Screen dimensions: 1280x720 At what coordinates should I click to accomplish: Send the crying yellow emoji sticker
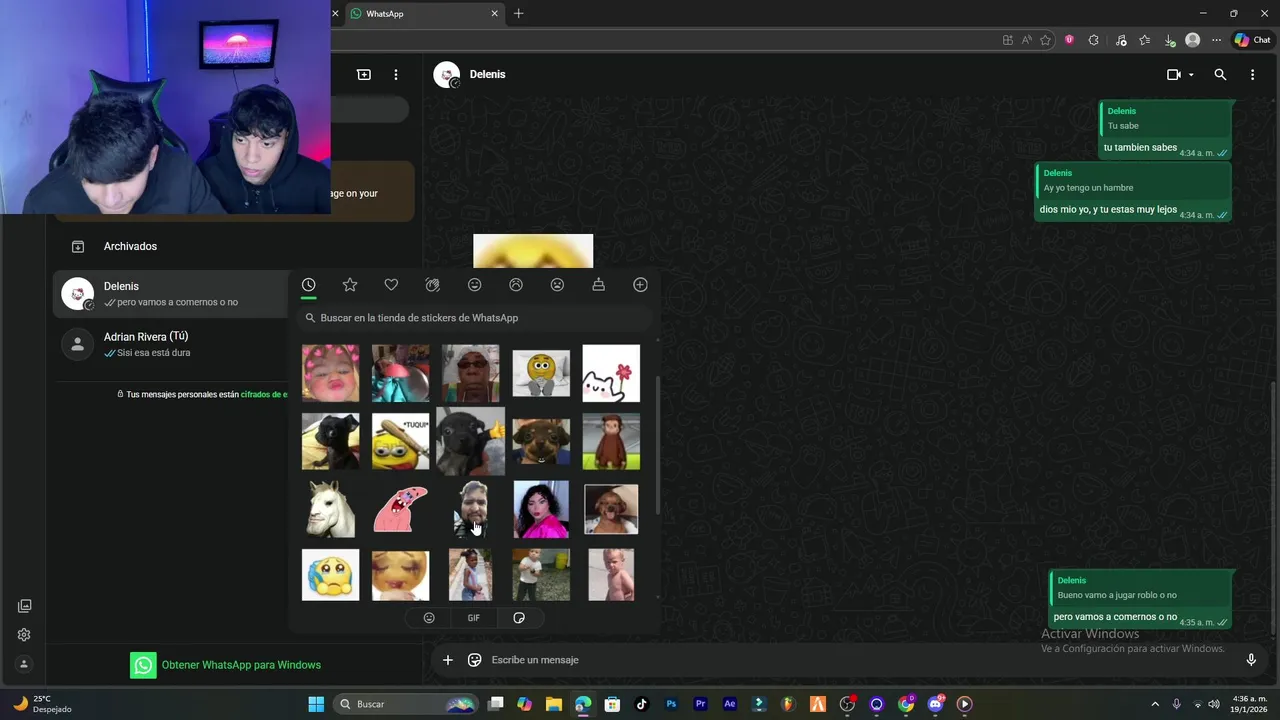(330, 575)
